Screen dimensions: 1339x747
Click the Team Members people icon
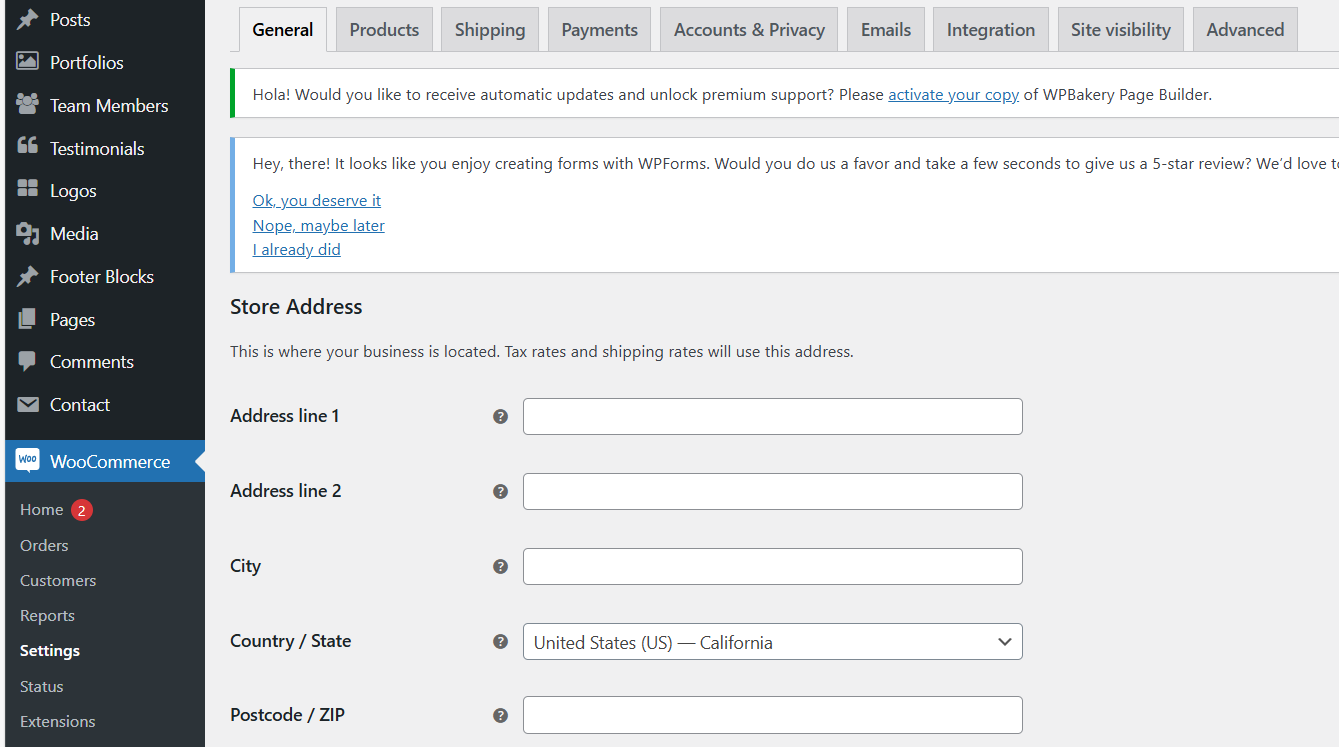click(28, 105)
